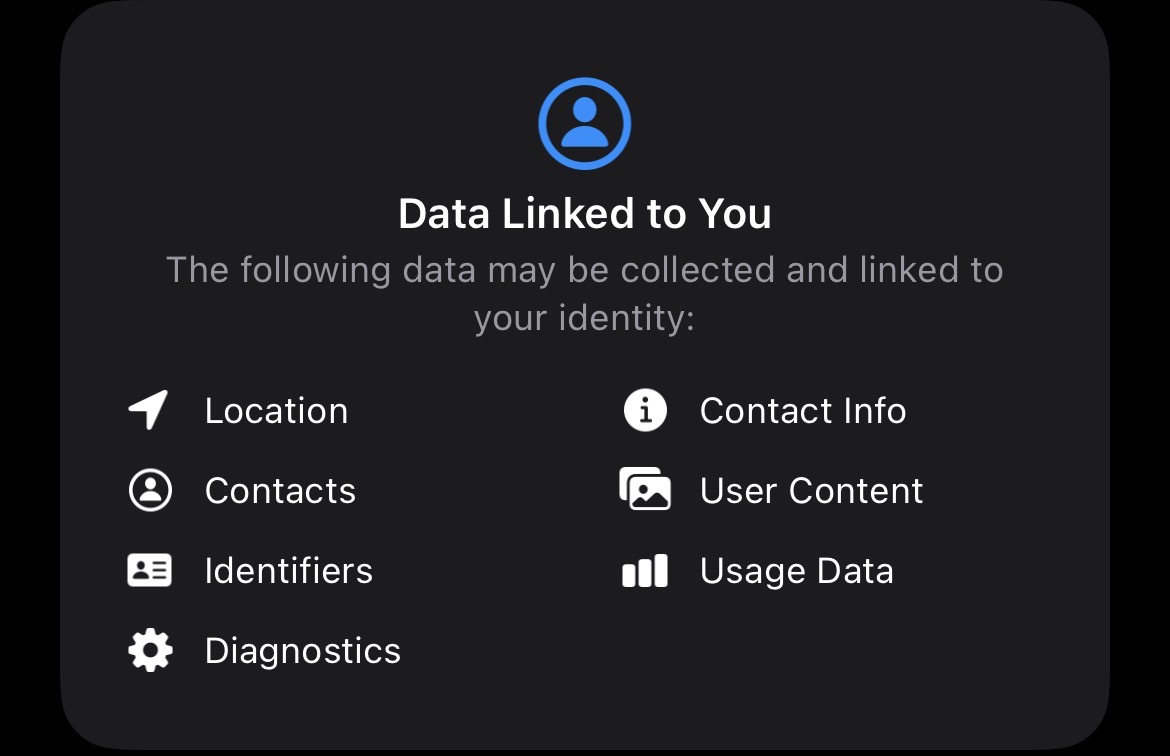Select the Location label
Viewport: 1170px width, 756px height.
(x=276, y=411)
